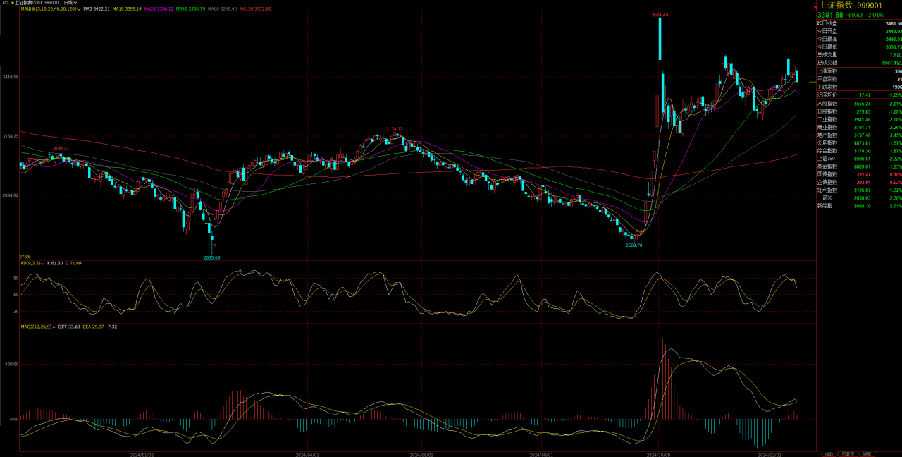Select the white MA5 value label
The image size is (902, 457).
pos(96,10)
